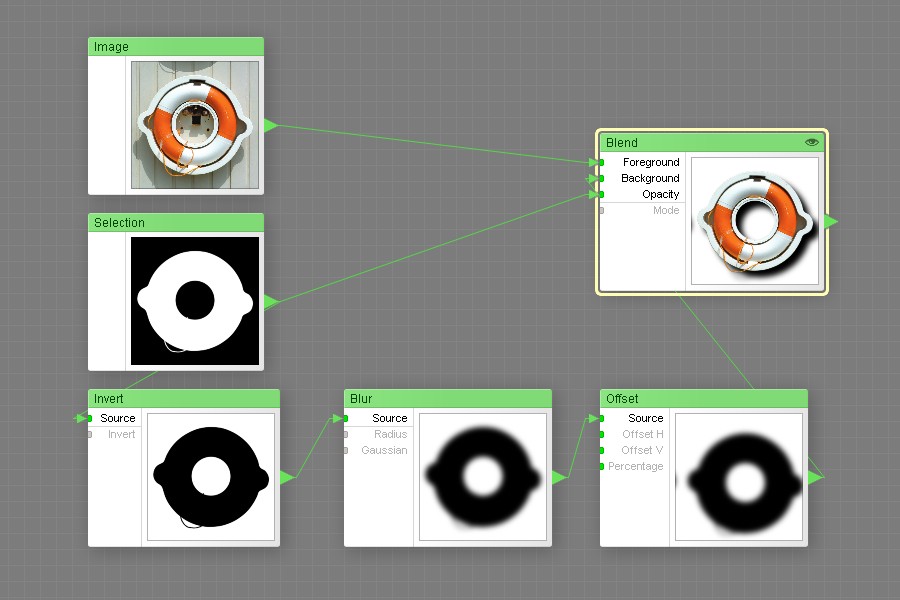Toggle the eye icon on Blend node

(811, 142)
